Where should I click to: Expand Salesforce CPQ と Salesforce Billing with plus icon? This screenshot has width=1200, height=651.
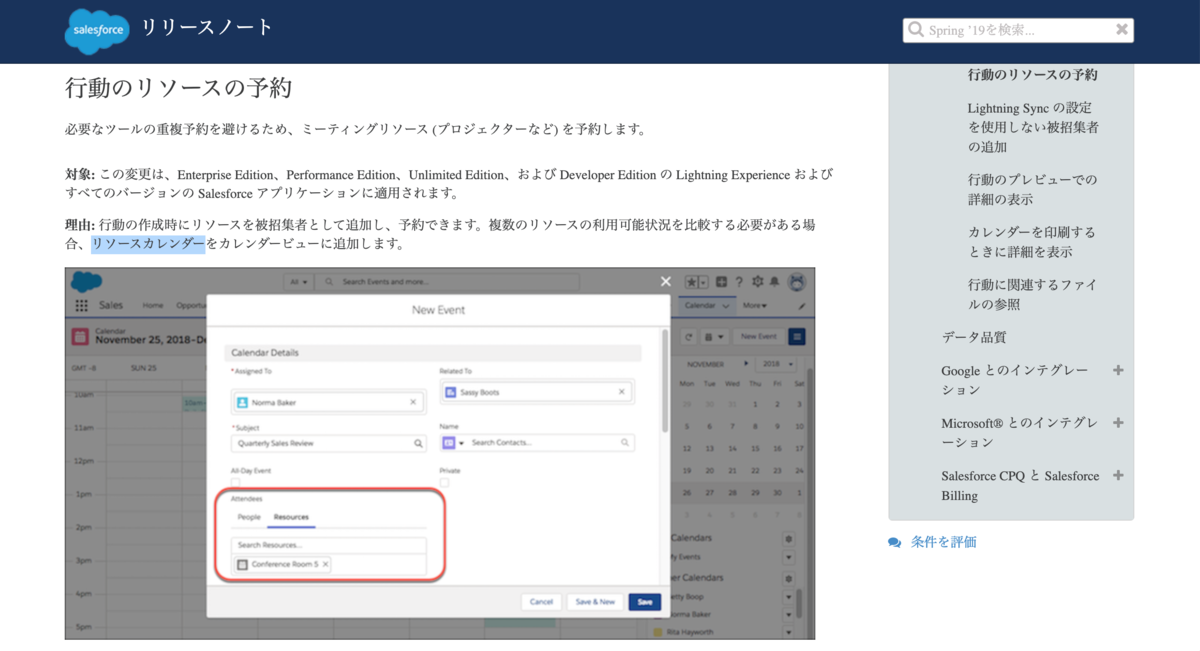(x=1118, y=475)
